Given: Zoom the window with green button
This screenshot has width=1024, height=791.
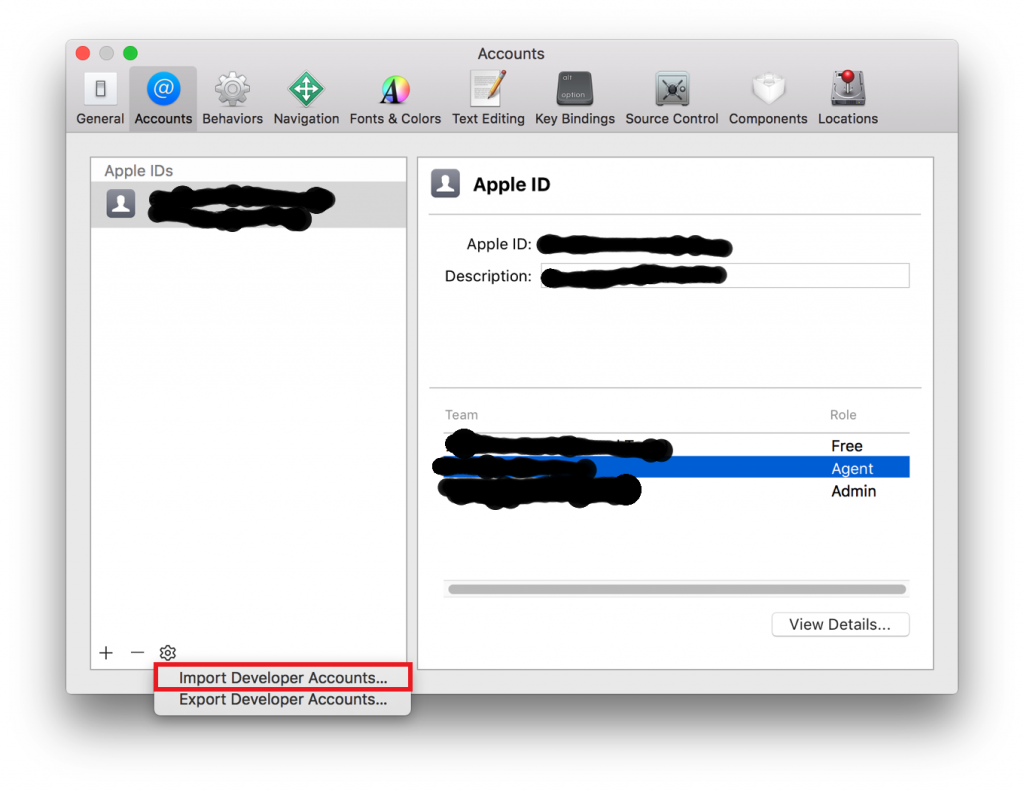Looking at the screenshot, I should click(131, 53).
